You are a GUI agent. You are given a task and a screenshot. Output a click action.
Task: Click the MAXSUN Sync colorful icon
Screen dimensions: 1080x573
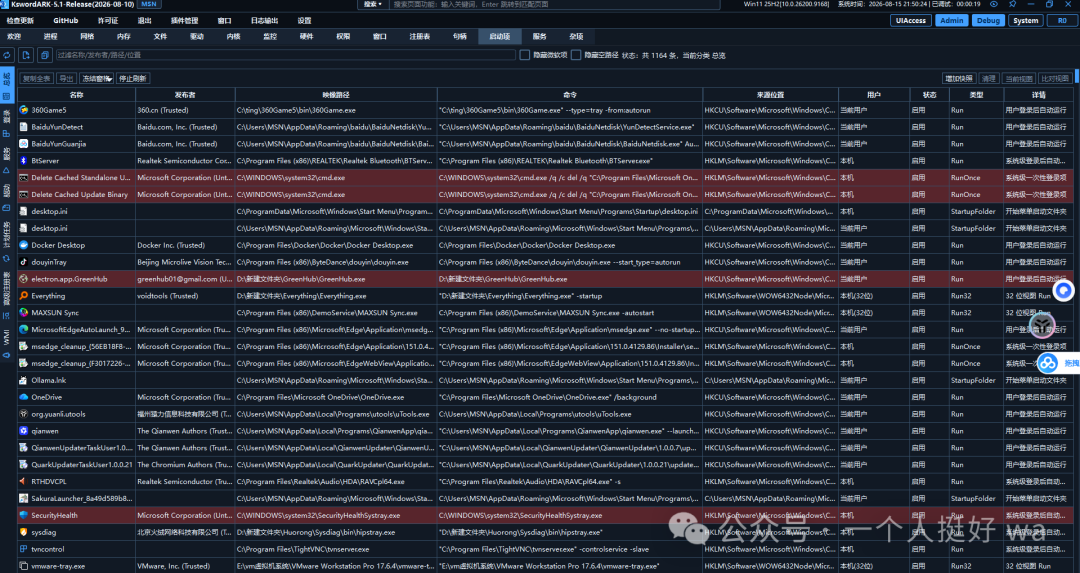[23, 313]
